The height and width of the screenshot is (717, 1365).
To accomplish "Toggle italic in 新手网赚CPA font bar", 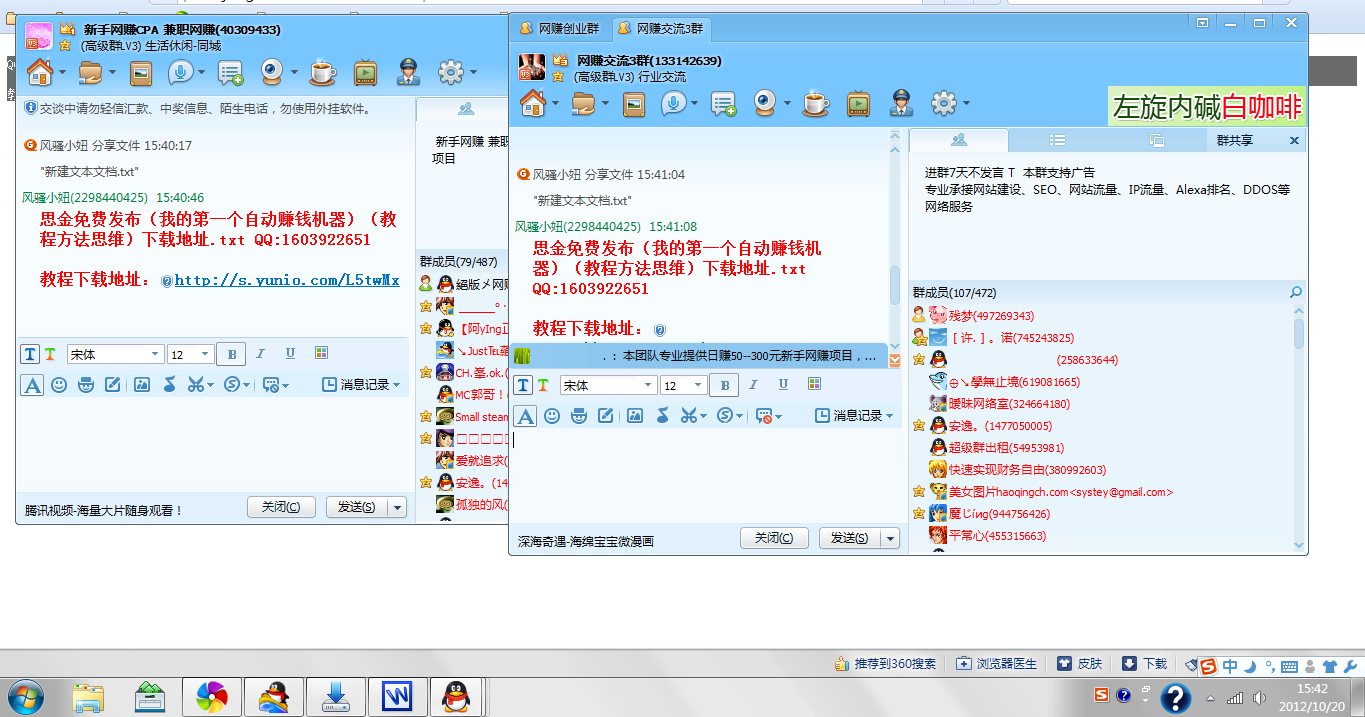I will tap(260, 354).
